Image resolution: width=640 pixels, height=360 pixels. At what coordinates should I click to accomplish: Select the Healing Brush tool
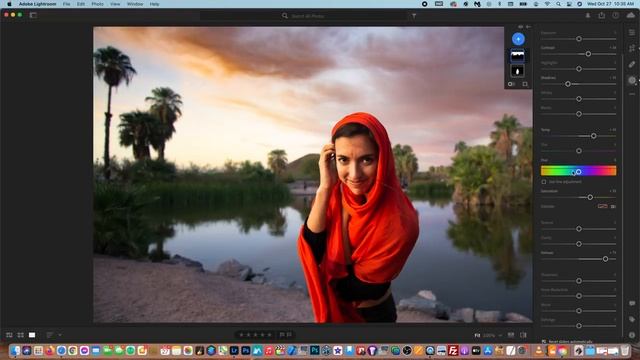point(631,64)
